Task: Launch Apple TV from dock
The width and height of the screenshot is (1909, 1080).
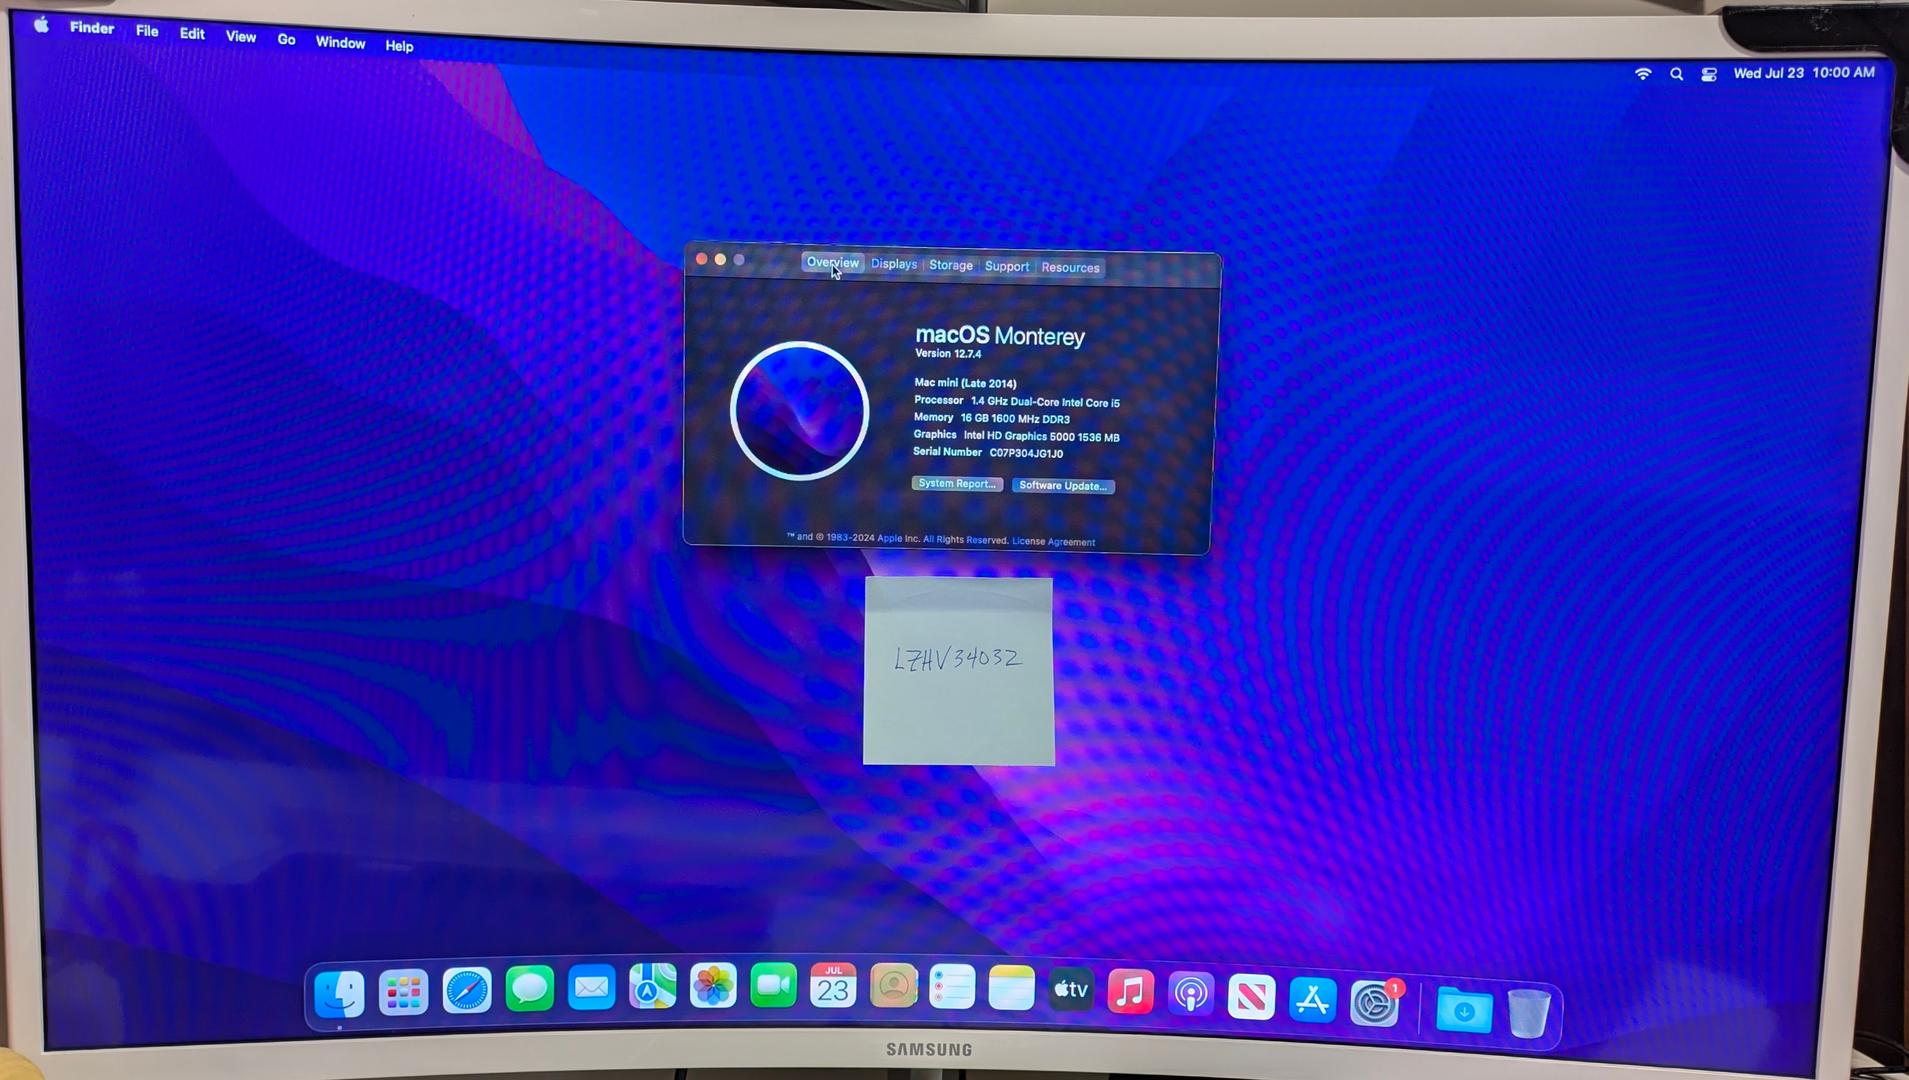Action: pyautogui.click(x=1071, y=990)
